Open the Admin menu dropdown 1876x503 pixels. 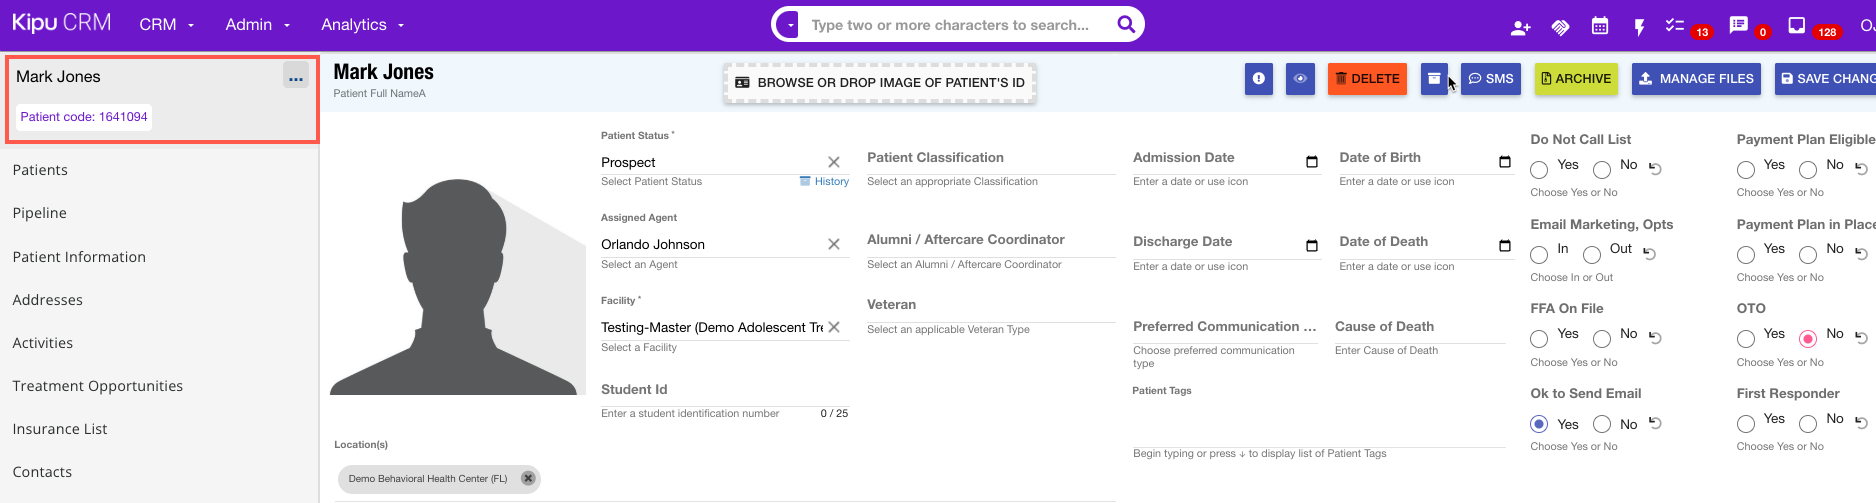point(257,25)
